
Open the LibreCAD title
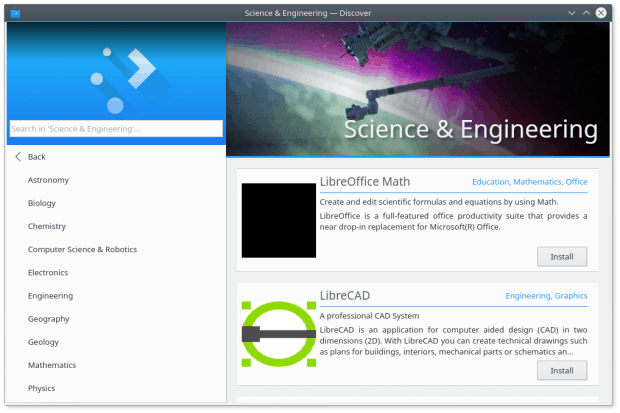[x=345, y=296]
